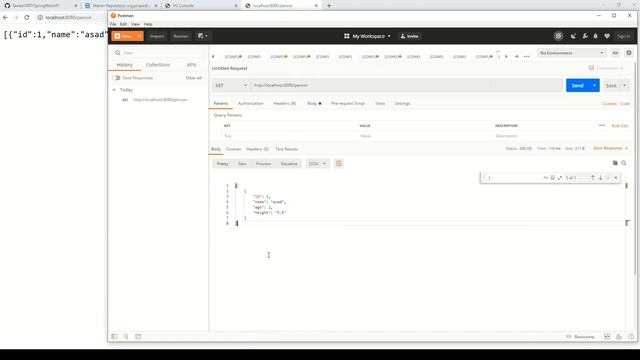
Task: Click the query param Value field
Action: pos(425,136)
